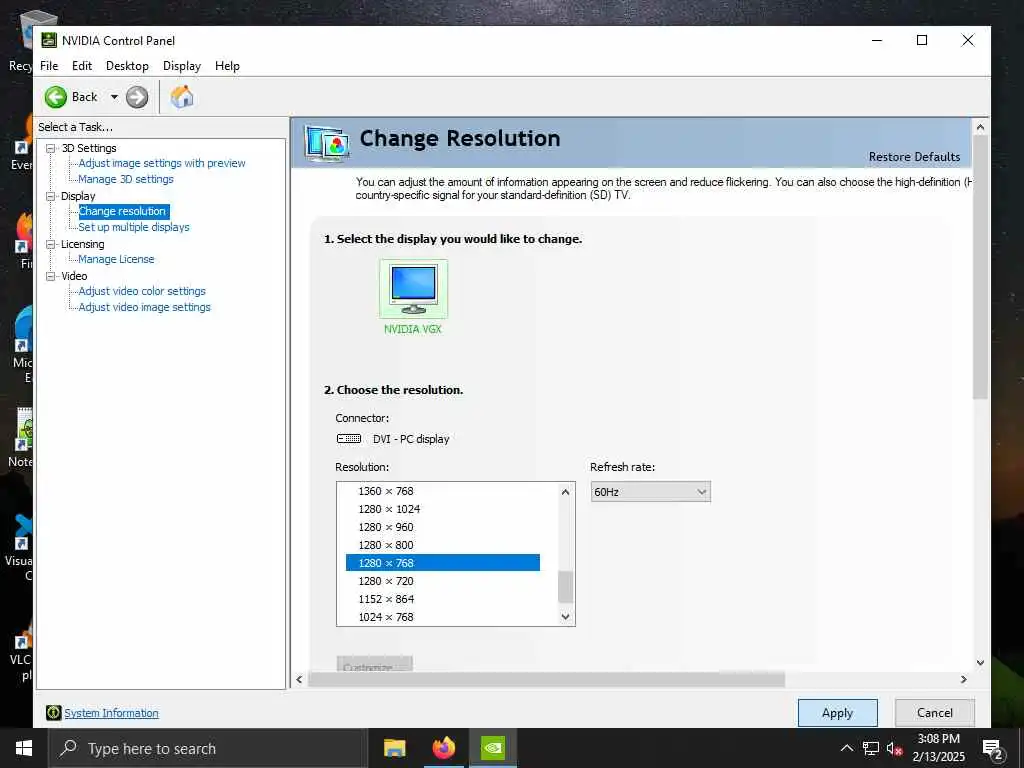Open Adjust video image settings
This screenshot has width=1024, height=768.
[144, 307]
